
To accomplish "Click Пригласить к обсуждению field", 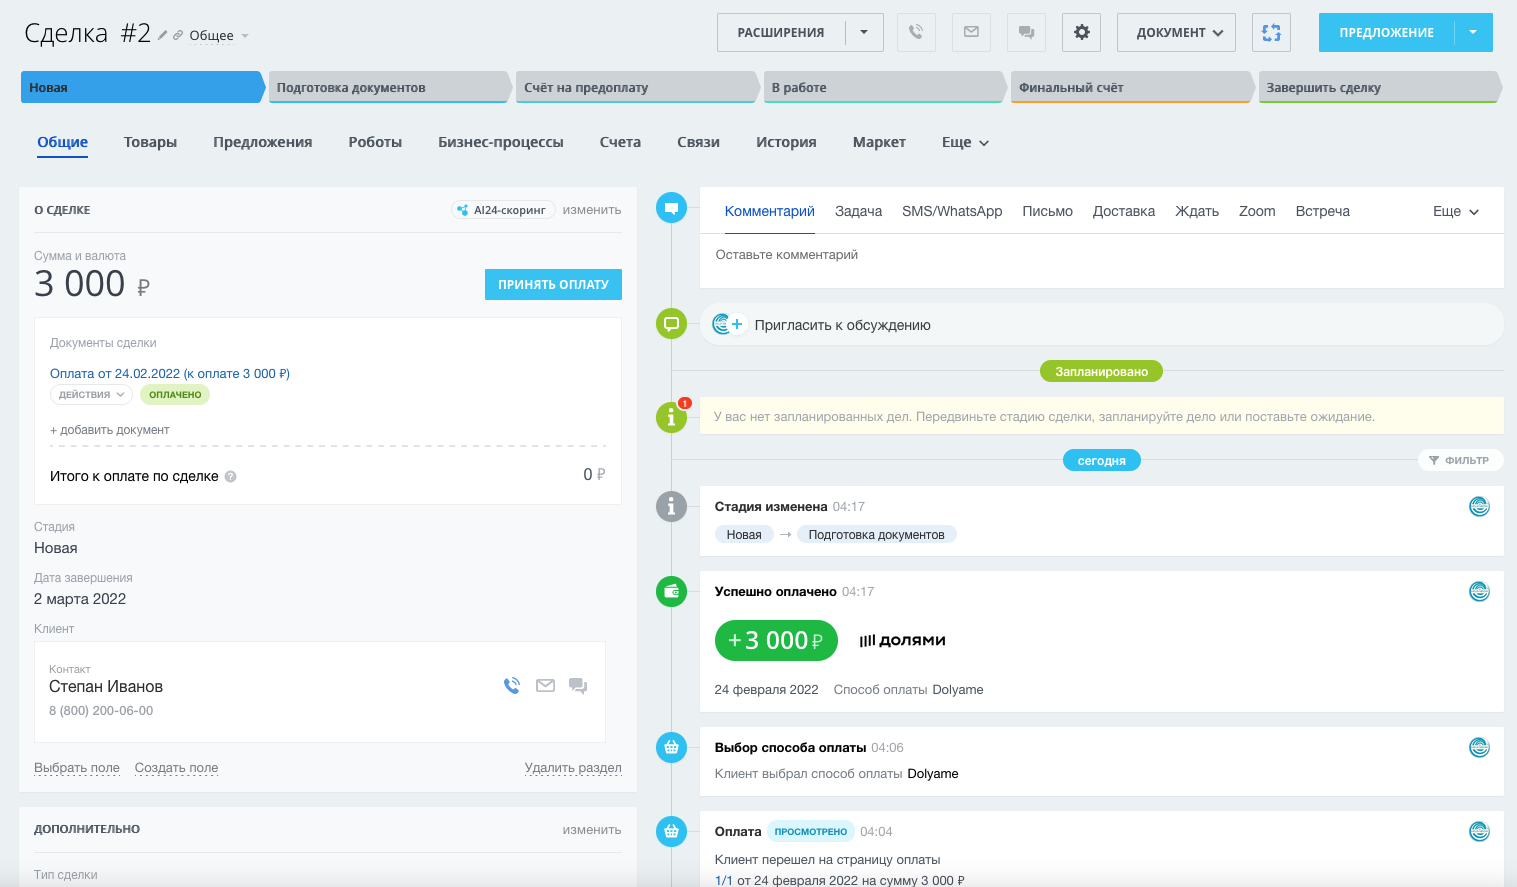I will 1102,324.
